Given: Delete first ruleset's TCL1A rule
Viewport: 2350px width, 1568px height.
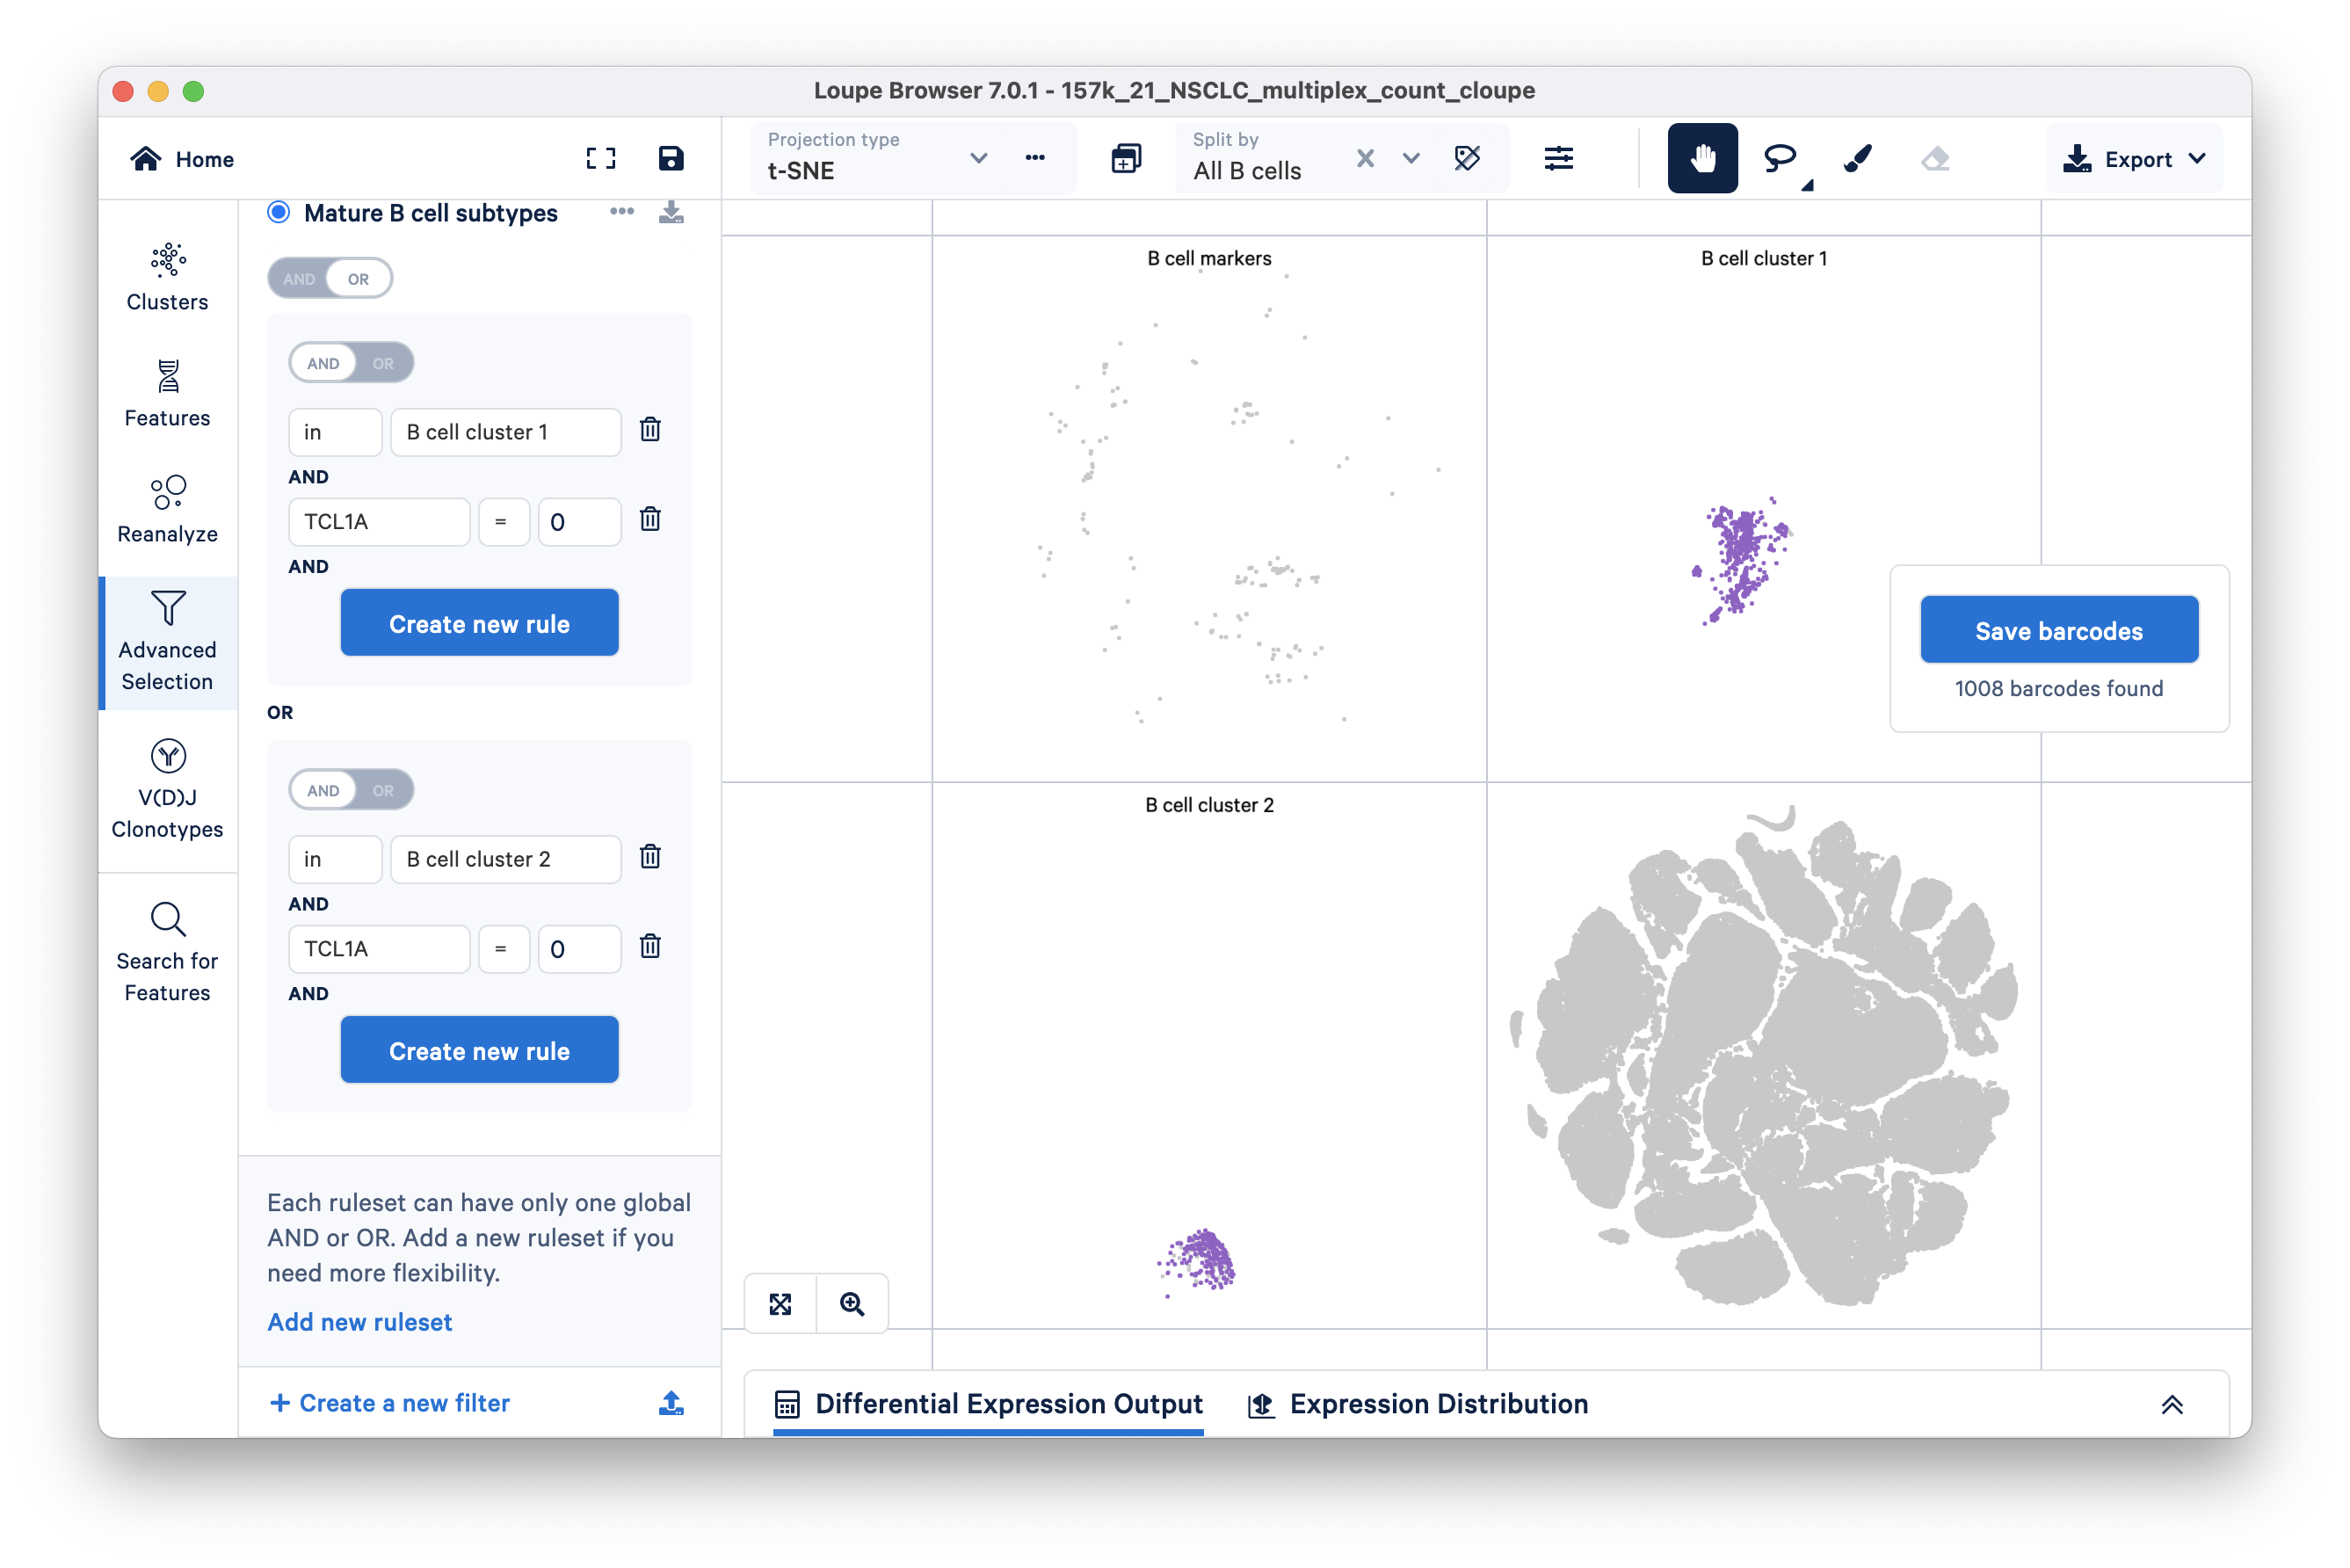Looking at the screenshot, I should coord(650,519).
